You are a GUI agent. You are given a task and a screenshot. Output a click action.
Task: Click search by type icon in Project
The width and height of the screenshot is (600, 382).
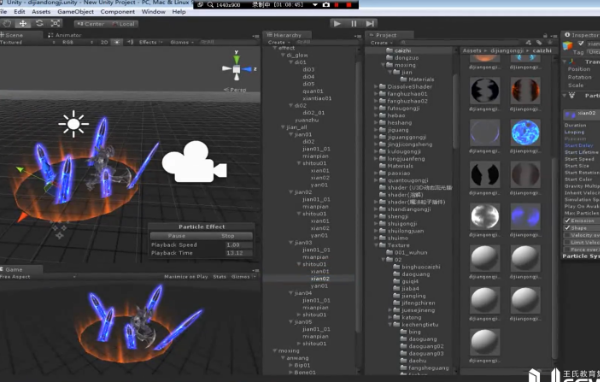click(x=528, y=42)
